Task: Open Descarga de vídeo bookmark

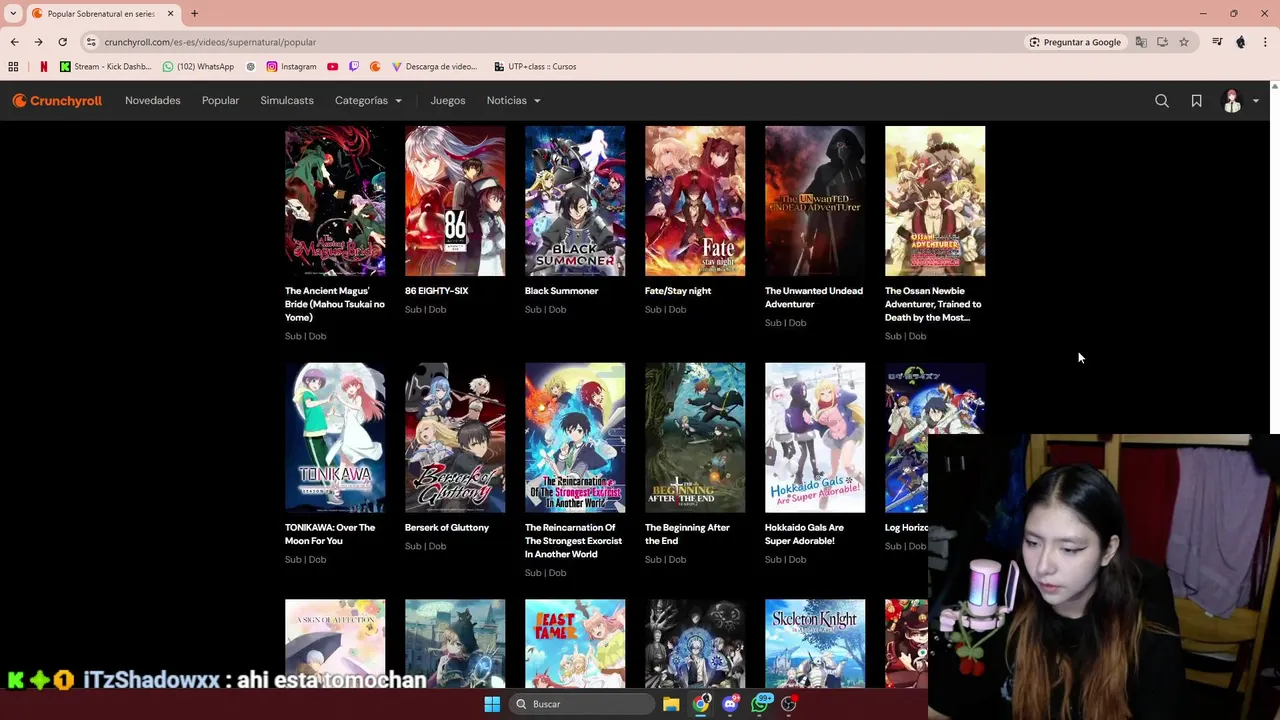Action: click(x=434, y=67)
